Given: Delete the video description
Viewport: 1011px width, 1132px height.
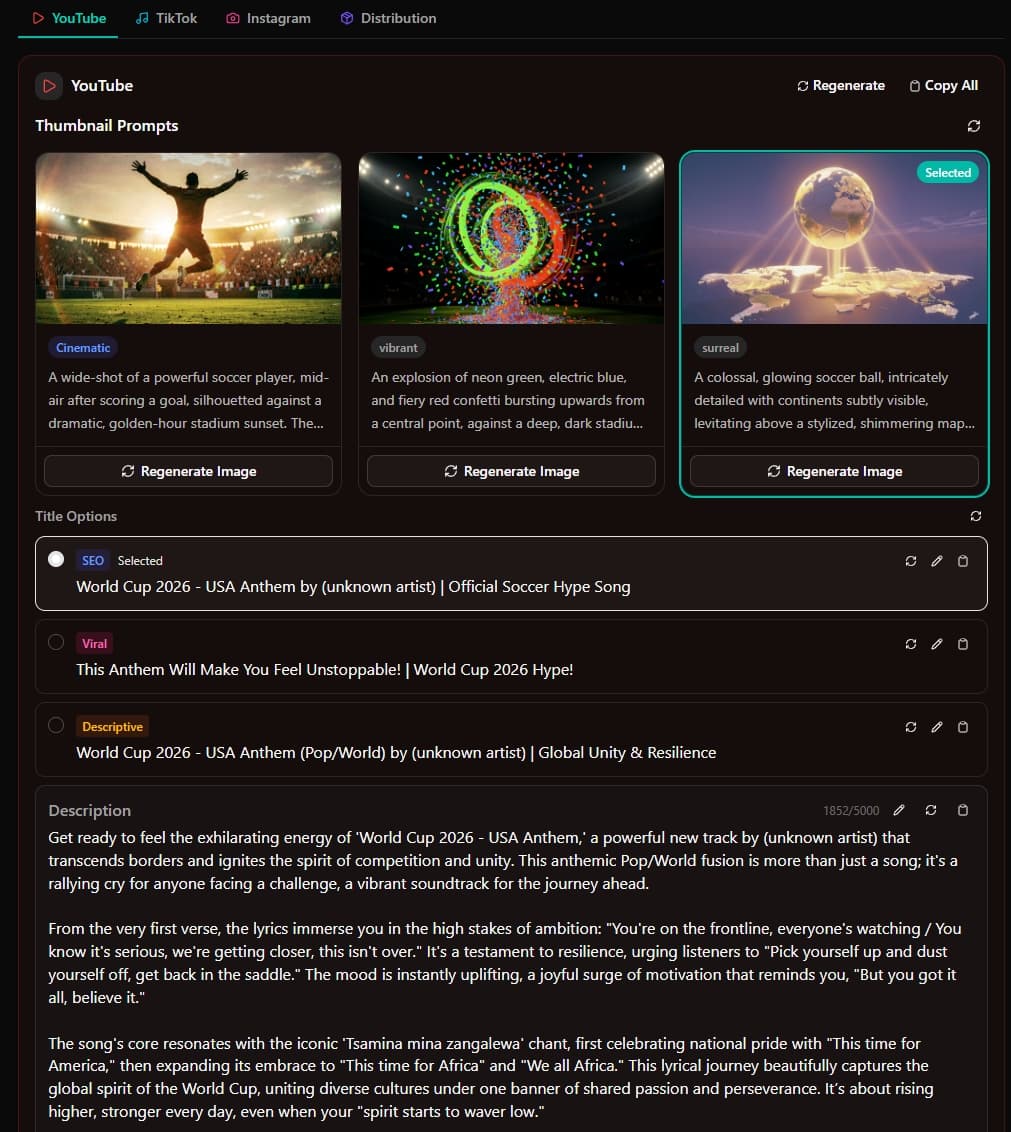Looking at the screenshot, I should pos(962,810).
